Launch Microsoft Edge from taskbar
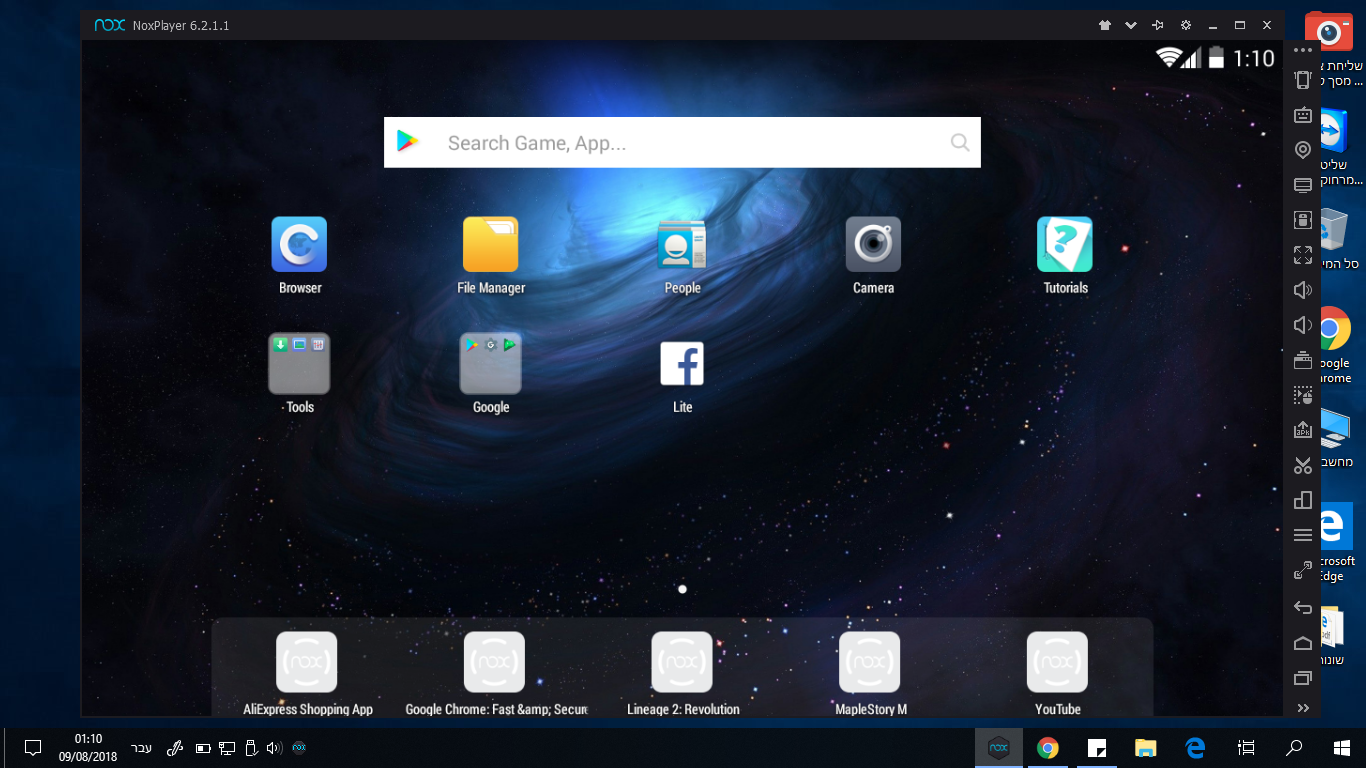This screenshot has height=768, width=1366. point(1194,747)
